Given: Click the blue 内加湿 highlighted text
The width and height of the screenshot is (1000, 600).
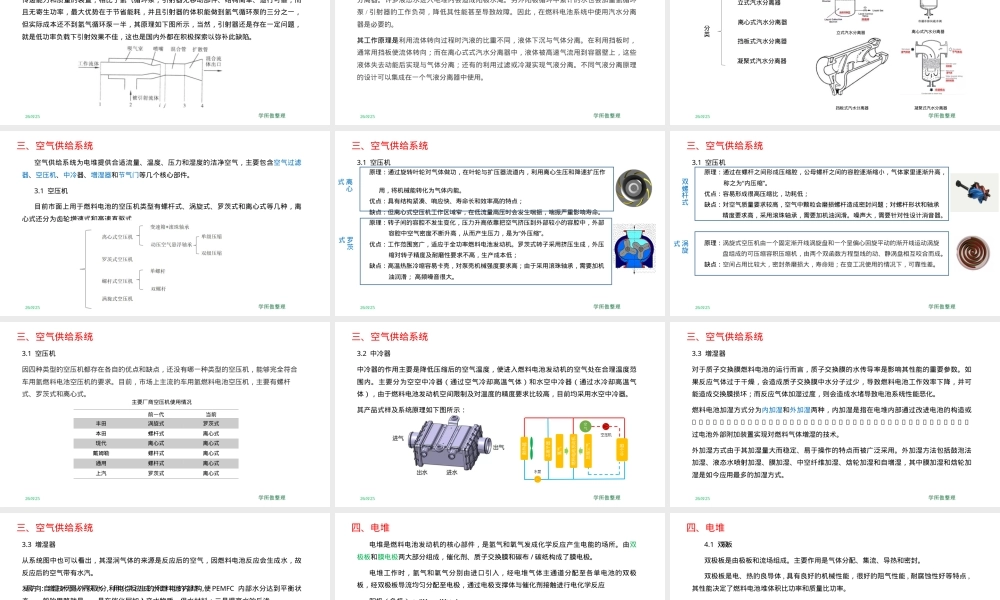Looking at the screenshot, I should point(772,410).
